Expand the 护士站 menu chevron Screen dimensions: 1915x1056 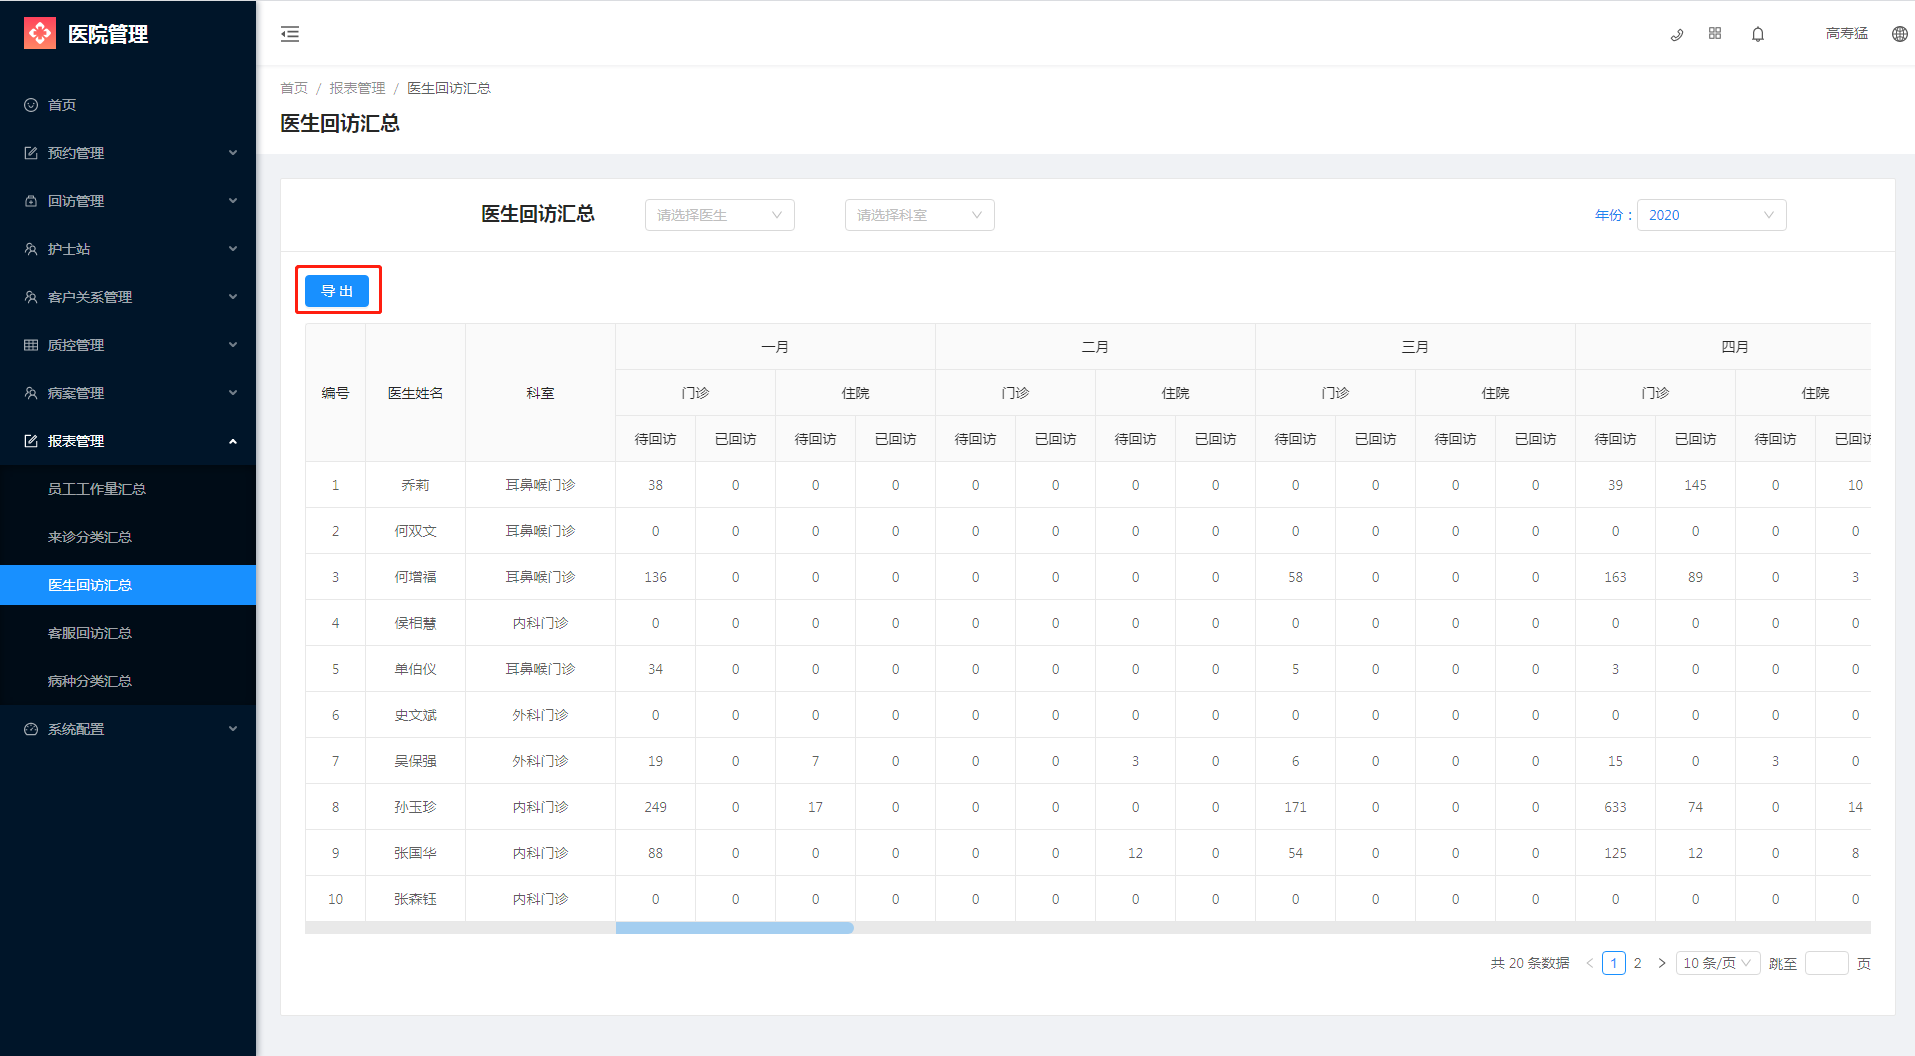coord(233,249)
